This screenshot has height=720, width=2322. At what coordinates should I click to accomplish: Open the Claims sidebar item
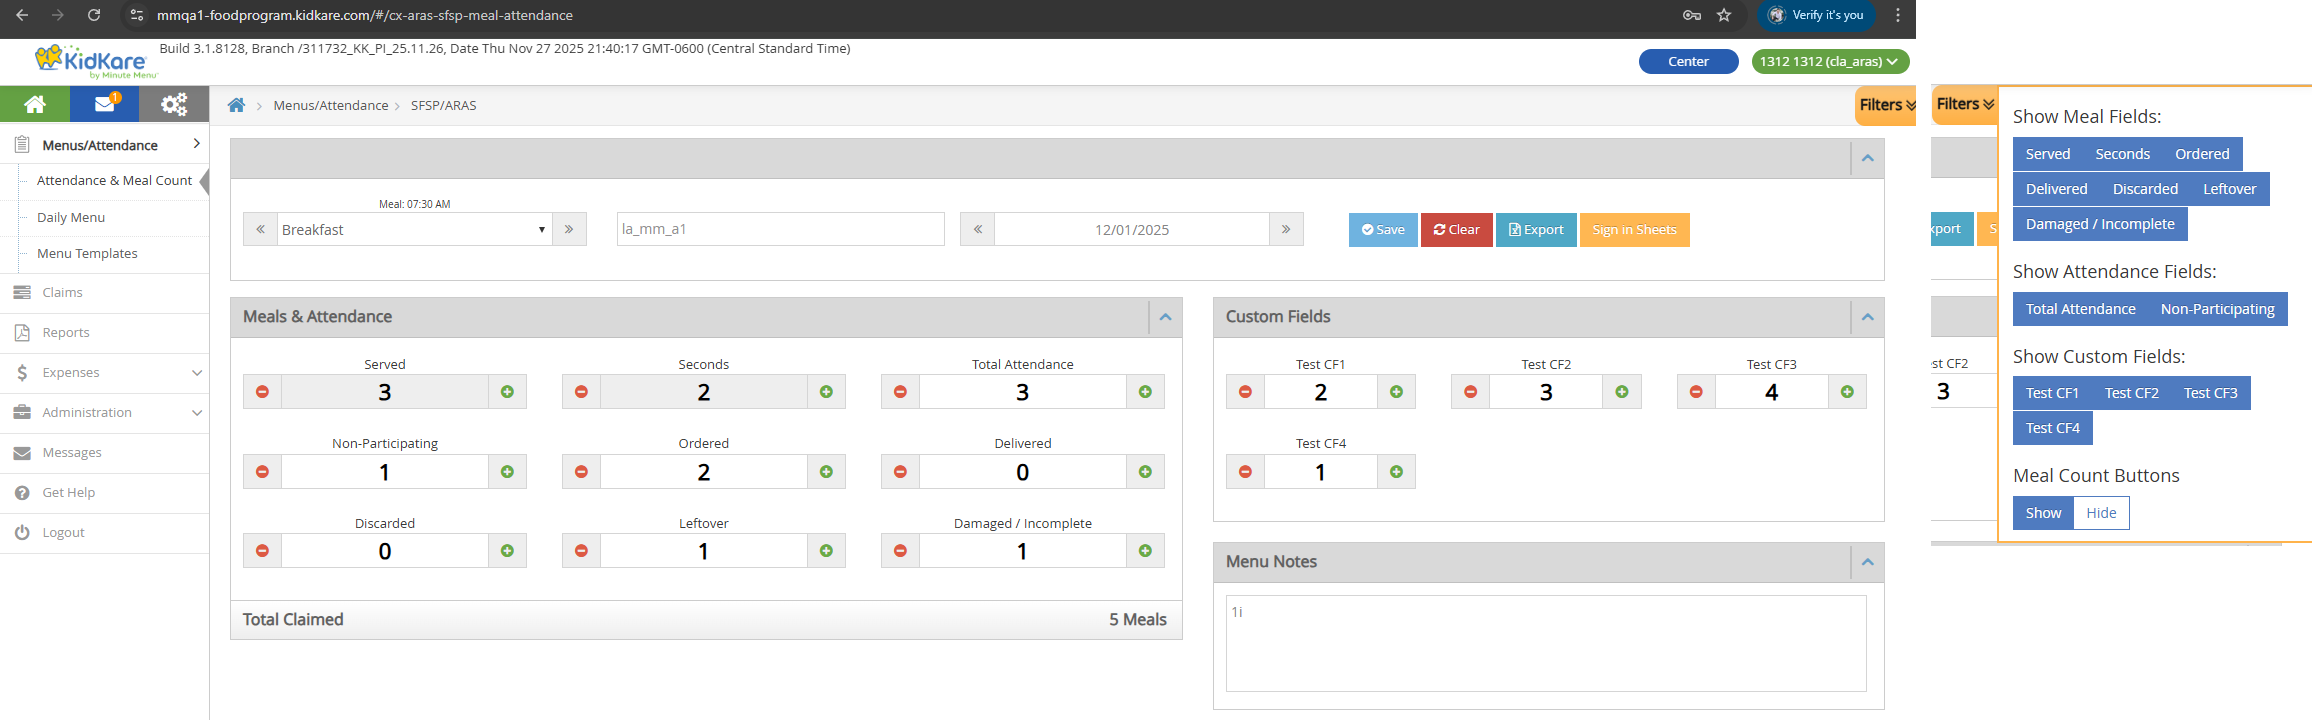click(62, 292)
